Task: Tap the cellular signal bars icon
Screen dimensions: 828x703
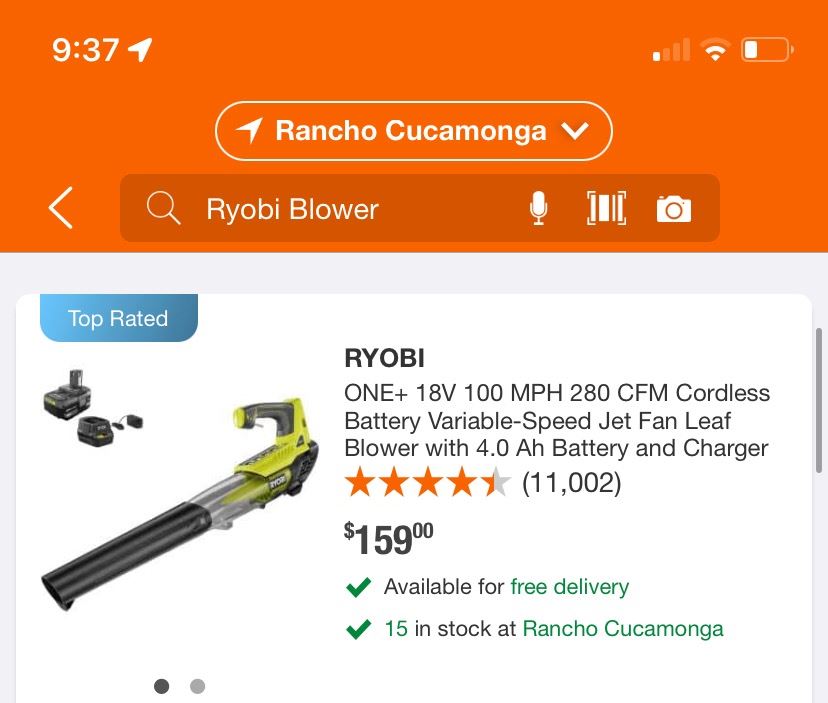Action: (671, 50)
